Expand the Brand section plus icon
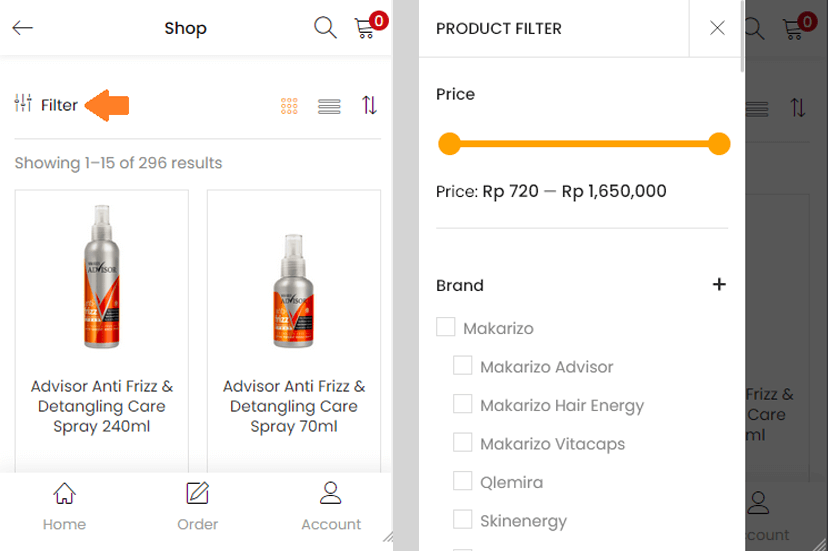 tap(718, 285)
